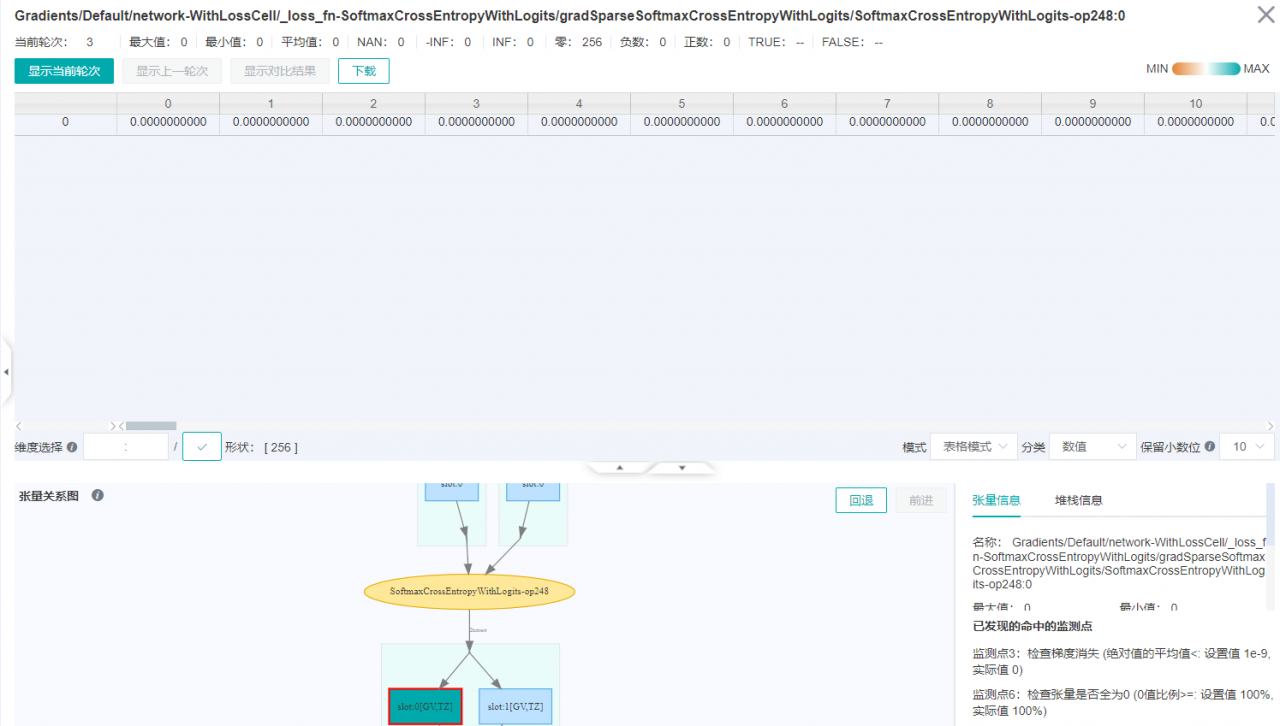Click the 张量关系图 help info icon

pyautogui.click(x=98, y=495)
